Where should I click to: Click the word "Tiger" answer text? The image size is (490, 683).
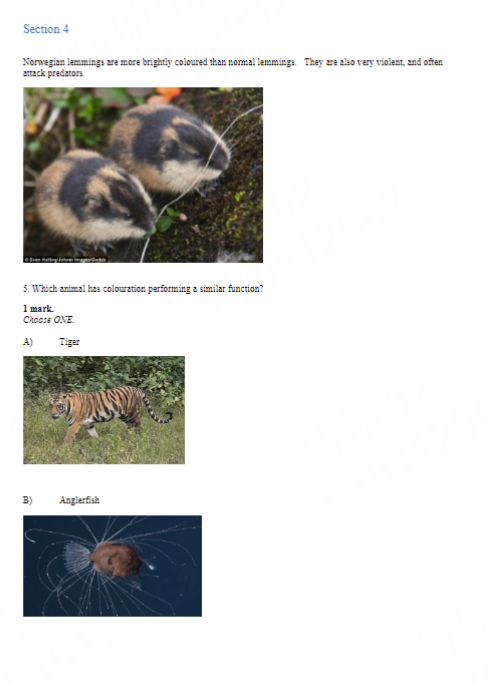tap(69, 342)
